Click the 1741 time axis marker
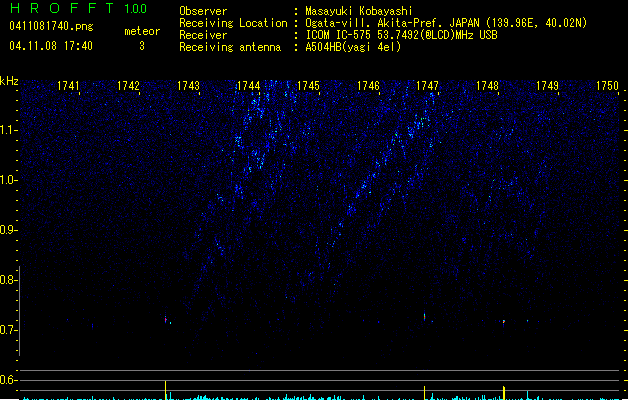629x400 pixels. [x=68, y=86]
